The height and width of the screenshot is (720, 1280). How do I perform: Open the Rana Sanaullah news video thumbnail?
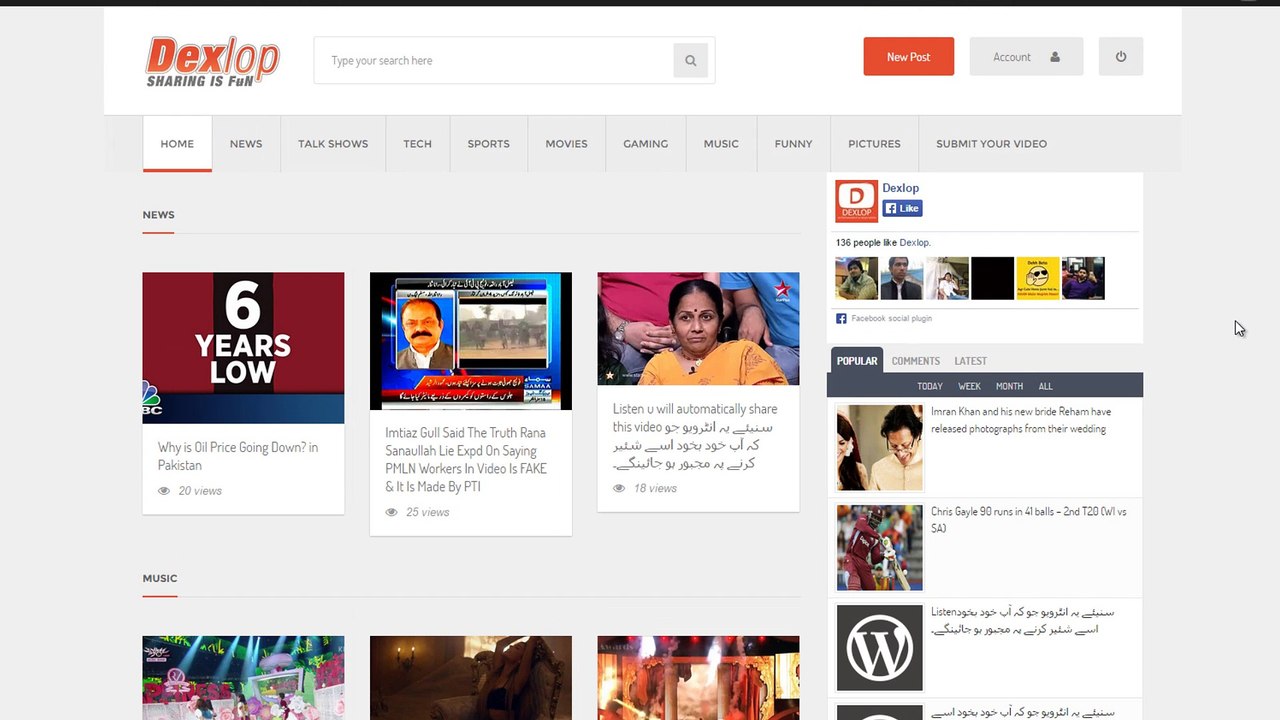[x=471, y=341]
